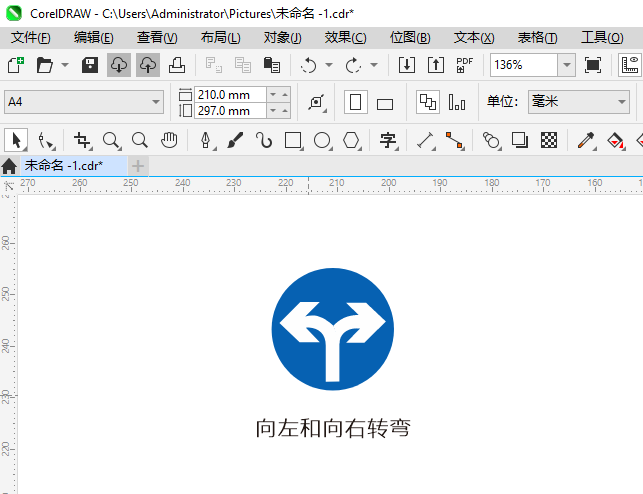
Task: Open the Undo history dropdown arrow
Action: point(329,65)
